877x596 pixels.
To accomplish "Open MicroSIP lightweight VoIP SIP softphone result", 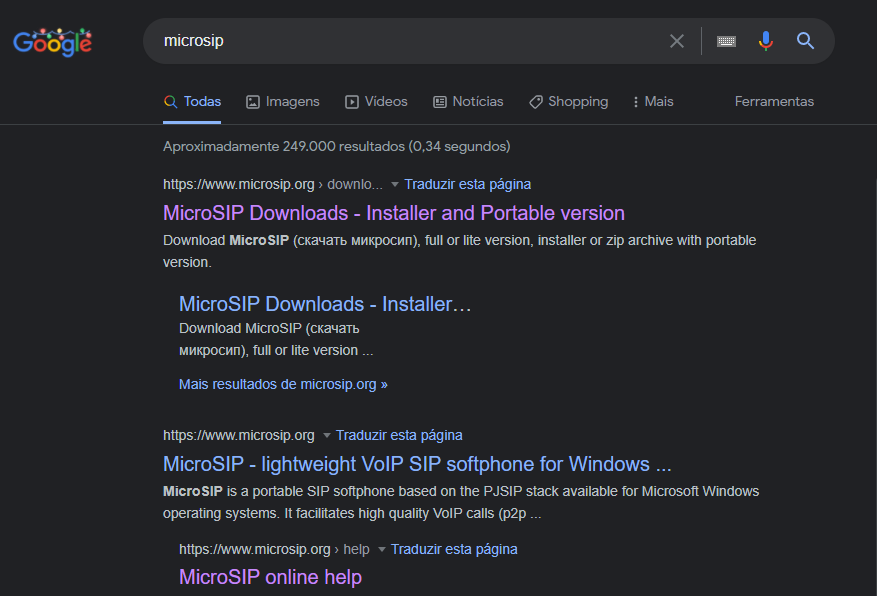I will click(x=416, y=464).
